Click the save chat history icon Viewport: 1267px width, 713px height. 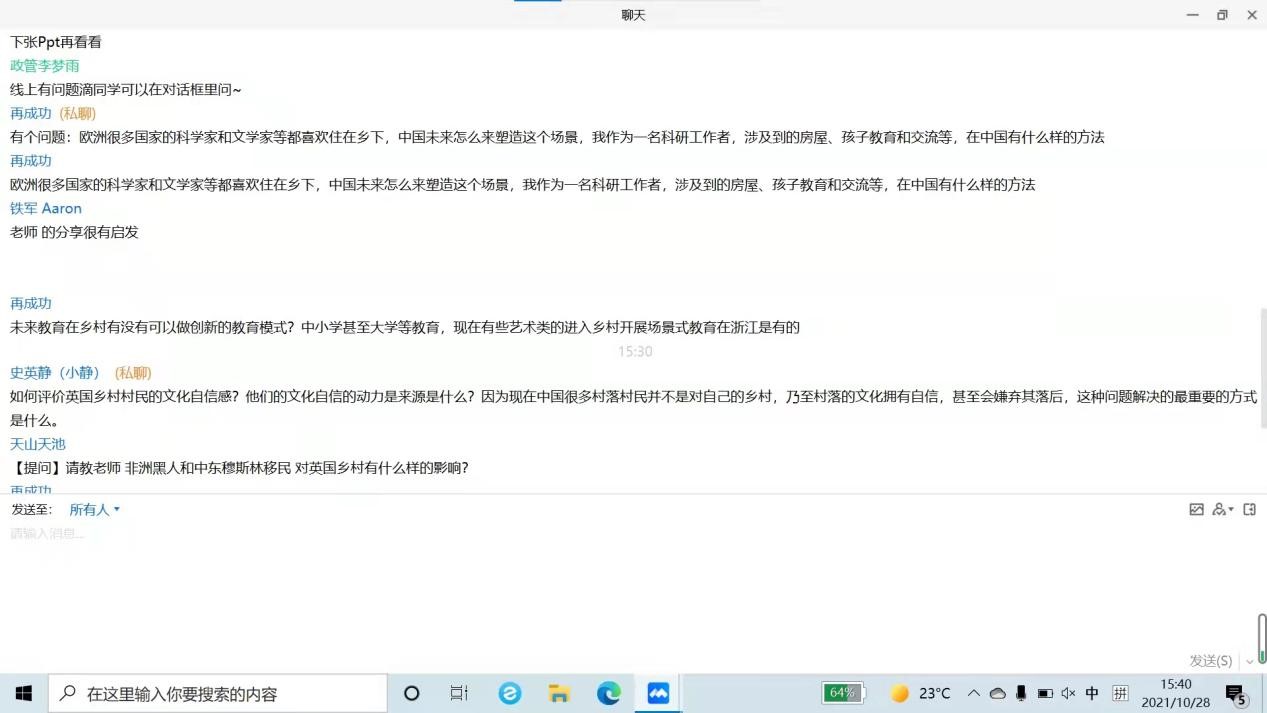[x=1249, y=510]
